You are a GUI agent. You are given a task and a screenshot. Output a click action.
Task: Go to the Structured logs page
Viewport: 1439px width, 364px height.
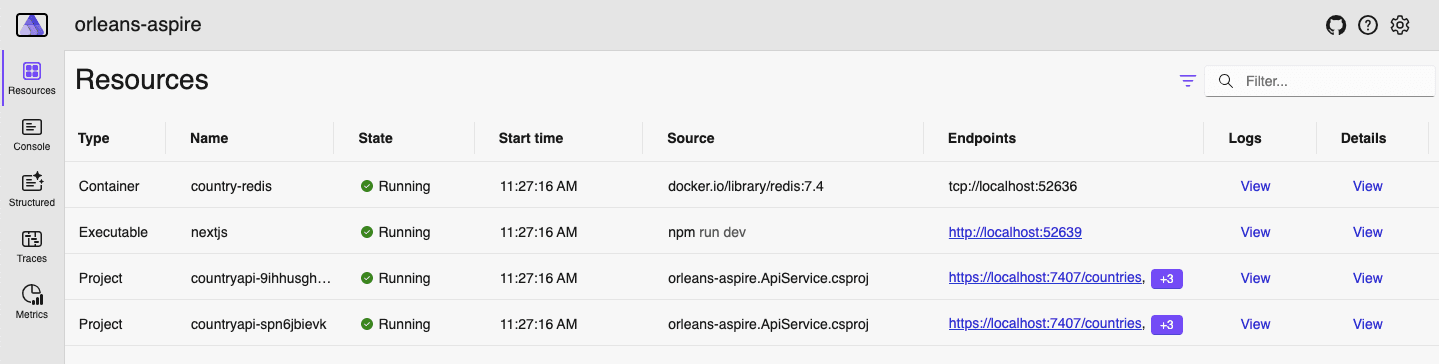(32, 190)
